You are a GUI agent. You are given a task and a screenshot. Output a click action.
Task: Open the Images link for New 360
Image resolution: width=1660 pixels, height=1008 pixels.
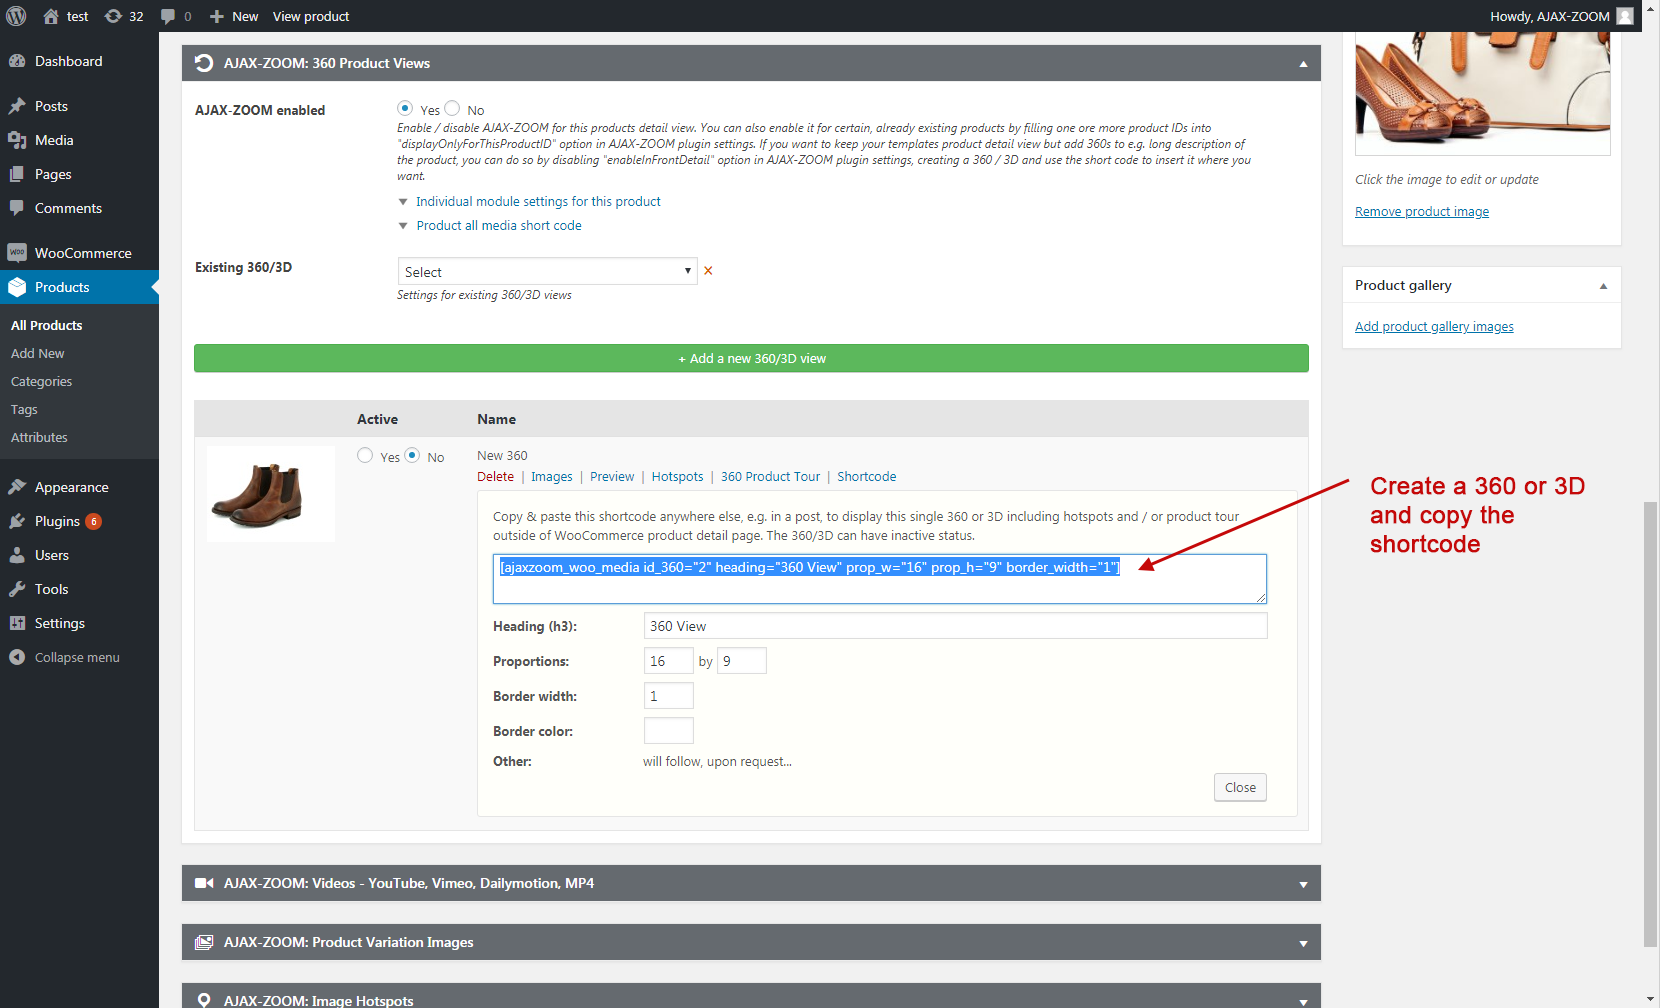tap(552, 477)
